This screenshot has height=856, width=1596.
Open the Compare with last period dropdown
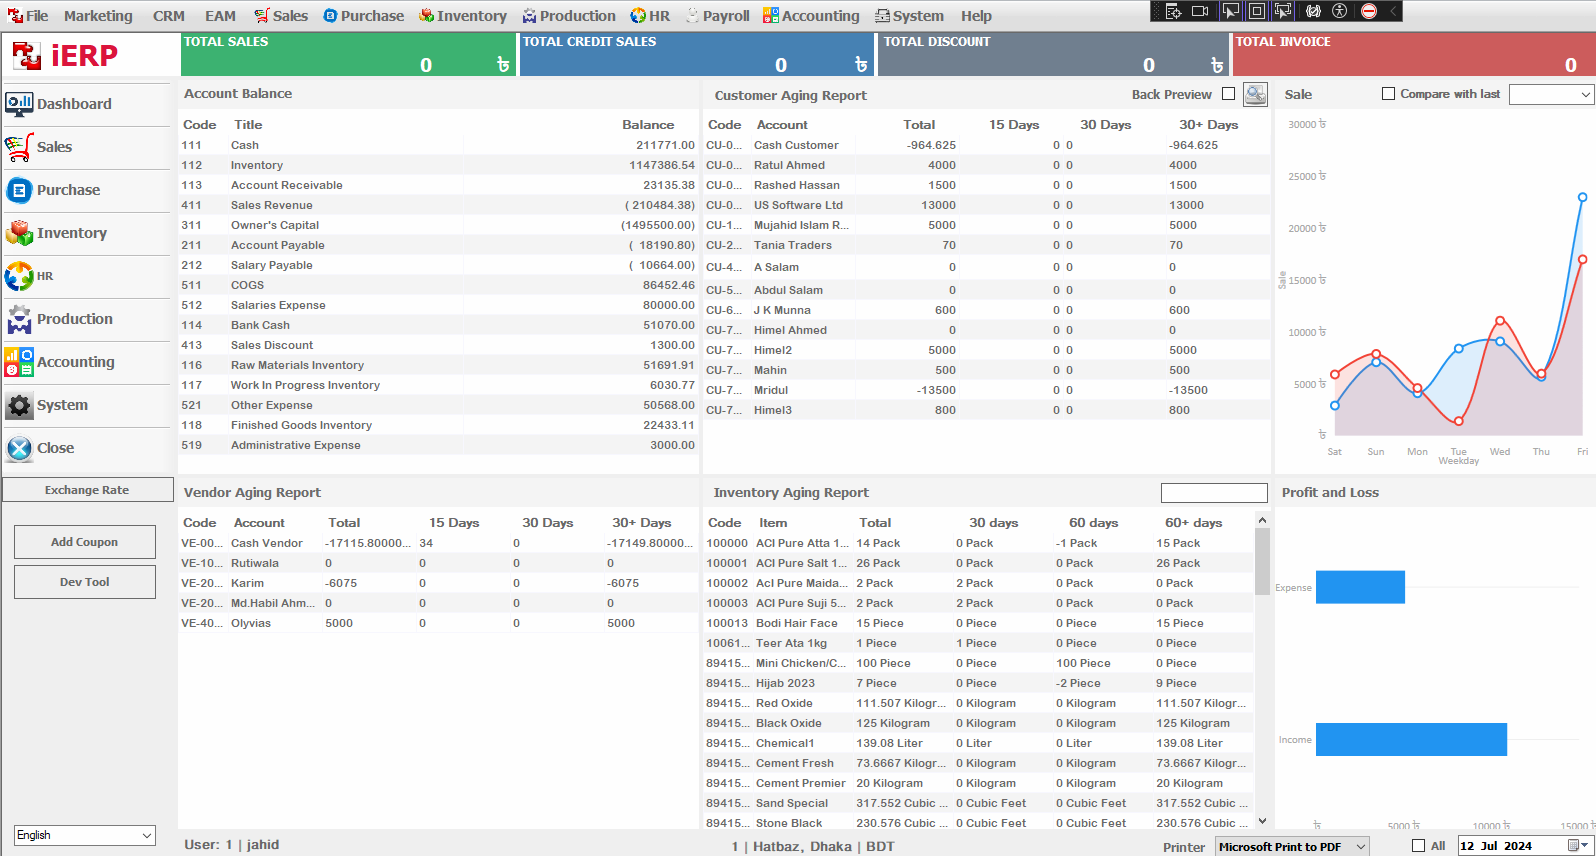coord(1550,94)
